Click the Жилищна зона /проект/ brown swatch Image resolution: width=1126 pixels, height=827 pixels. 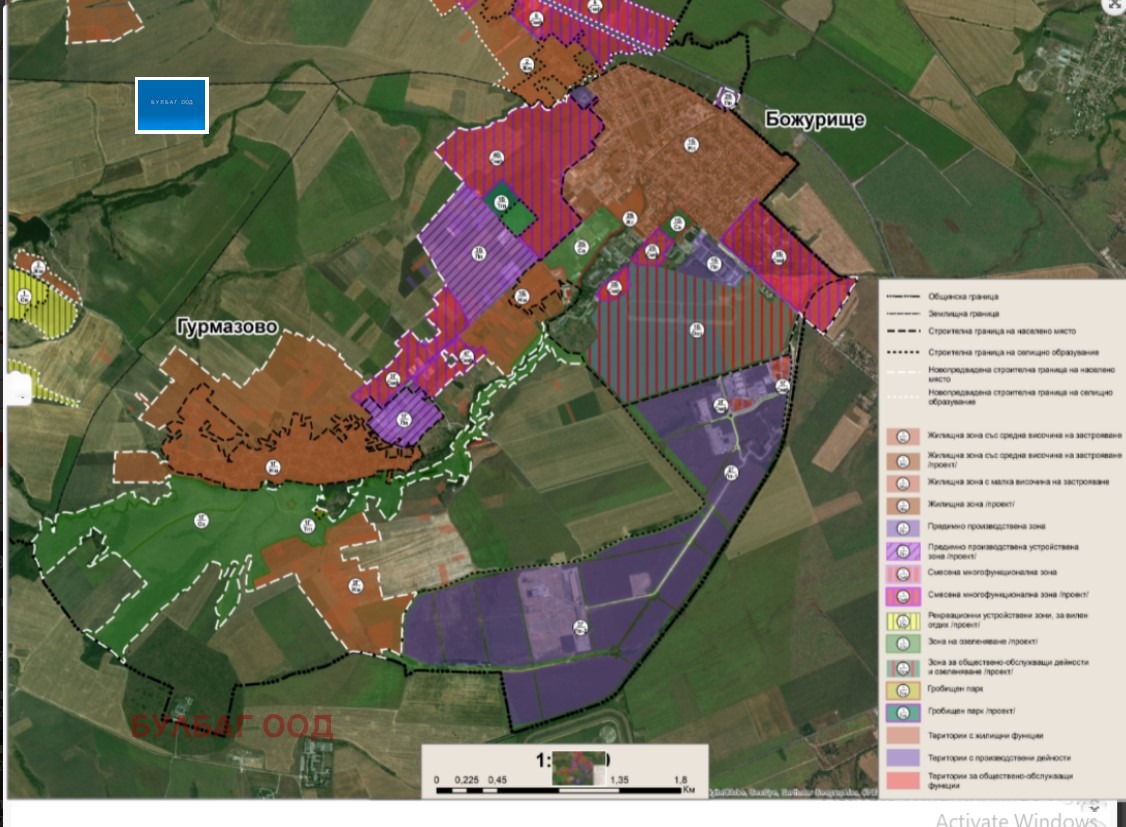point(903,506)
